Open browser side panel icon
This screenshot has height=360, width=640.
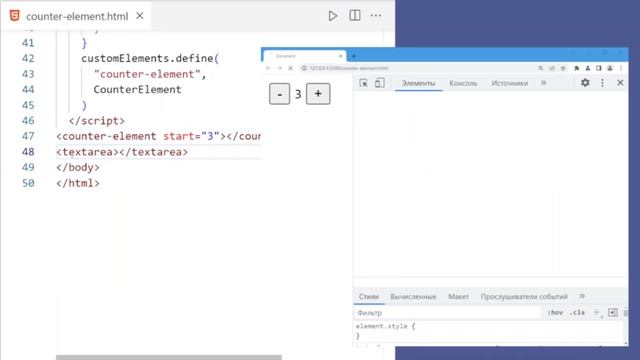pyautogui.click(x=599, y=68)
